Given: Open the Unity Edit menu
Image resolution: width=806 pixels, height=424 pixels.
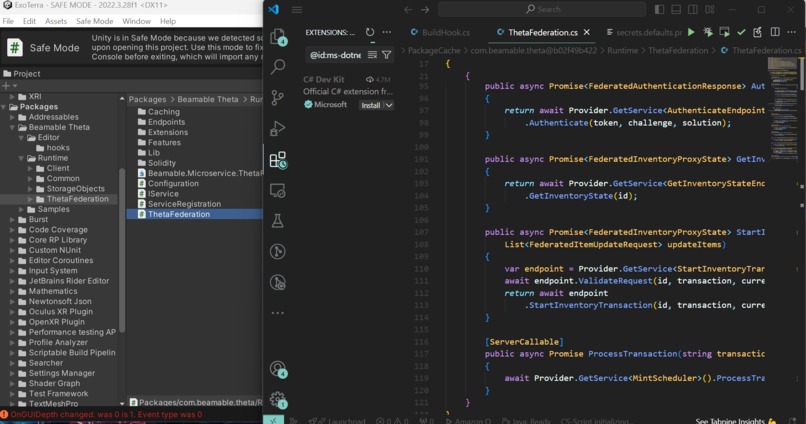Looking at the screenshot, I should pyautogui.click(x=29, y=21).
